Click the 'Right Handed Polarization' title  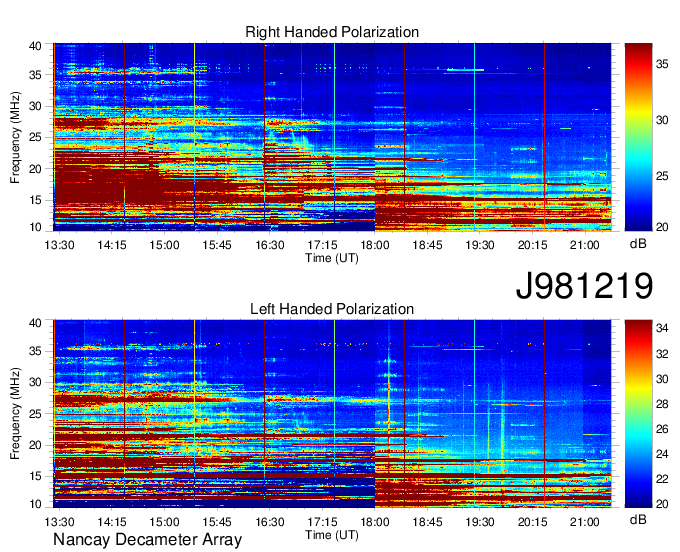click(x=332, y=32)
